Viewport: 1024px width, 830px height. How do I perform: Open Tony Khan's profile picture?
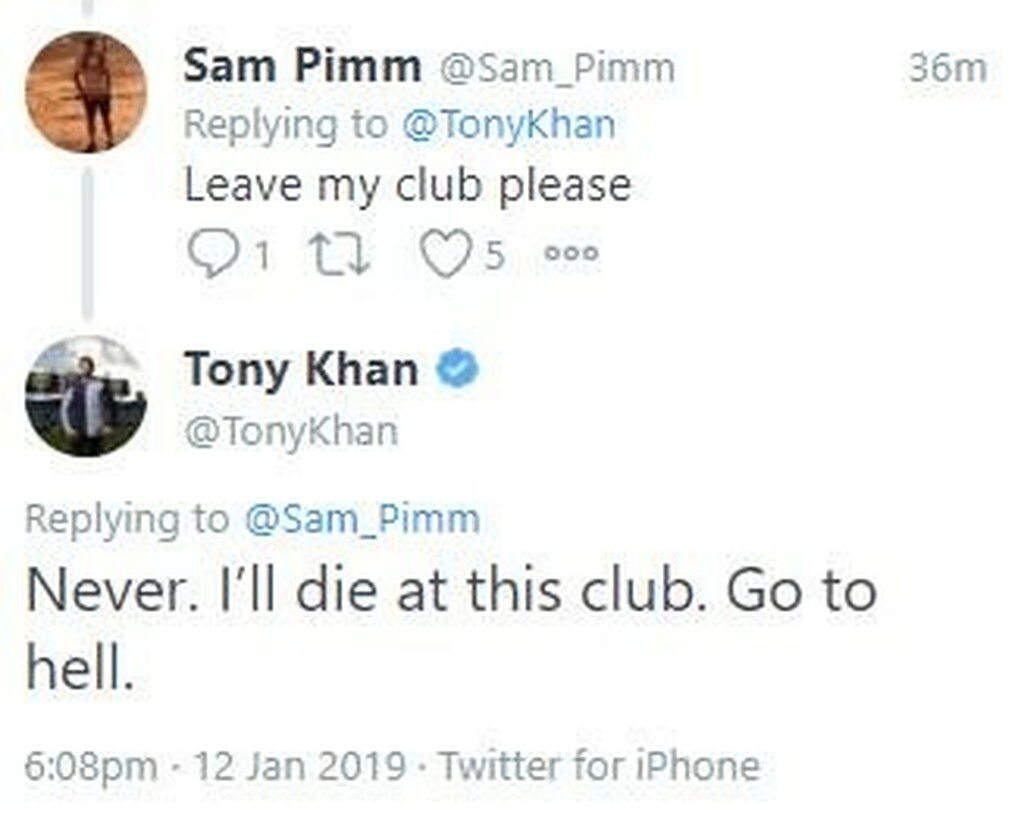85,396
